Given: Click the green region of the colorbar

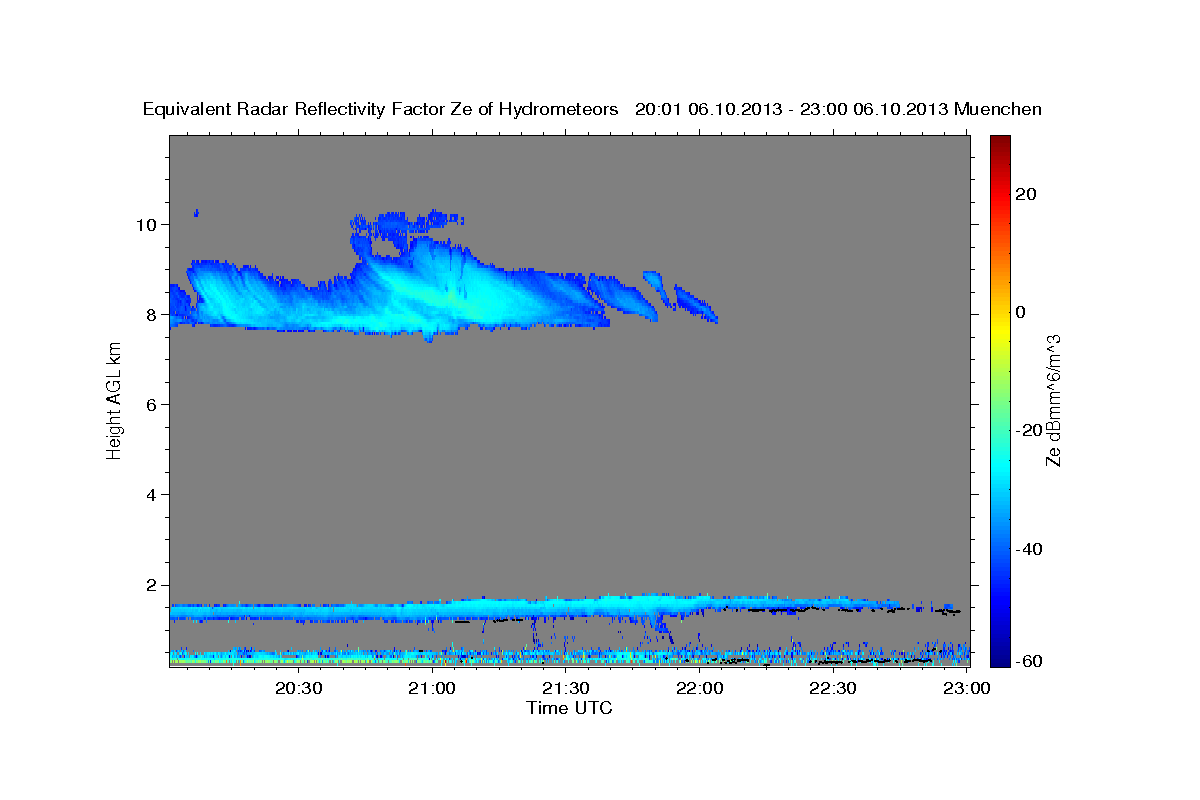Looking at the screenshot, I should tap(1000, 400).
